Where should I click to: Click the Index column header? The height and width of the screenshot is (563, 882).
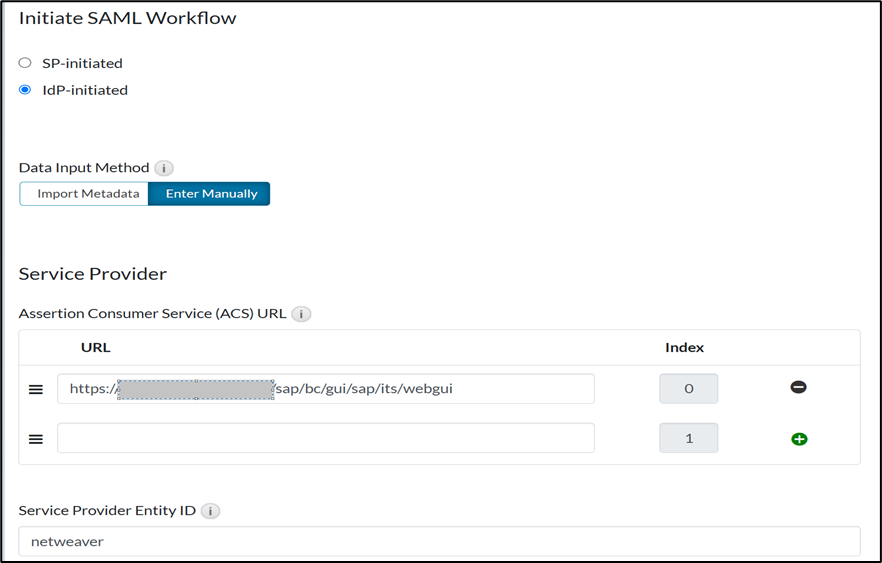click(684, 347)
